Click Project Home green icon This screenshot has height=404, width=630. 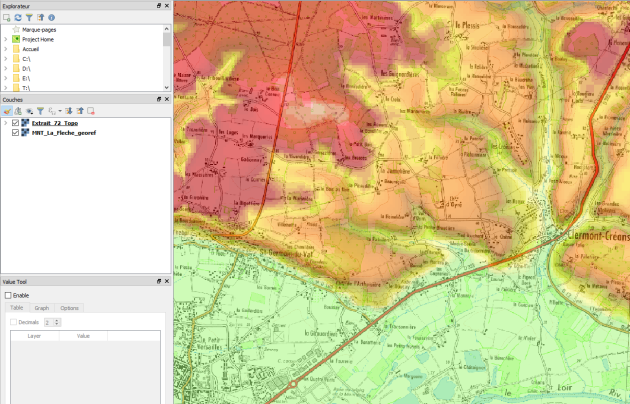16,39
